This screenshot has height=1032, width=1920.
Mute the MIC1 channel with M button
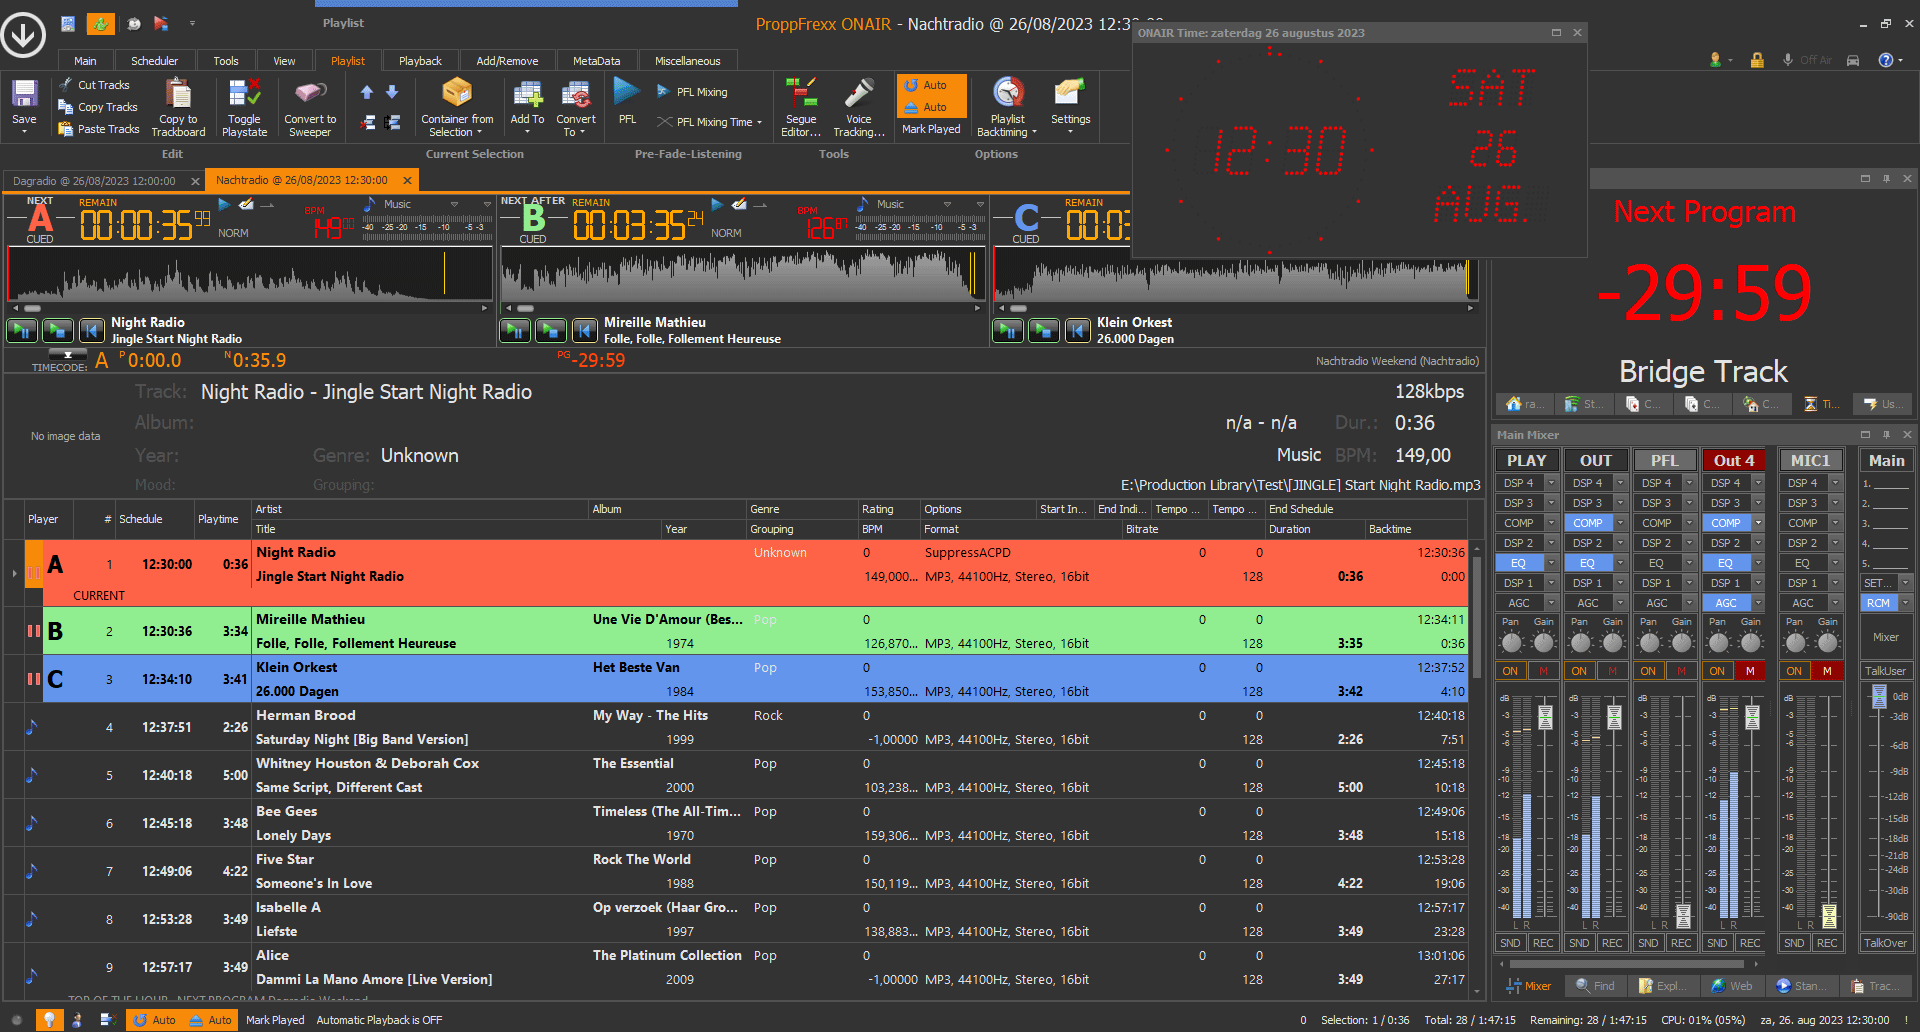1827,671
